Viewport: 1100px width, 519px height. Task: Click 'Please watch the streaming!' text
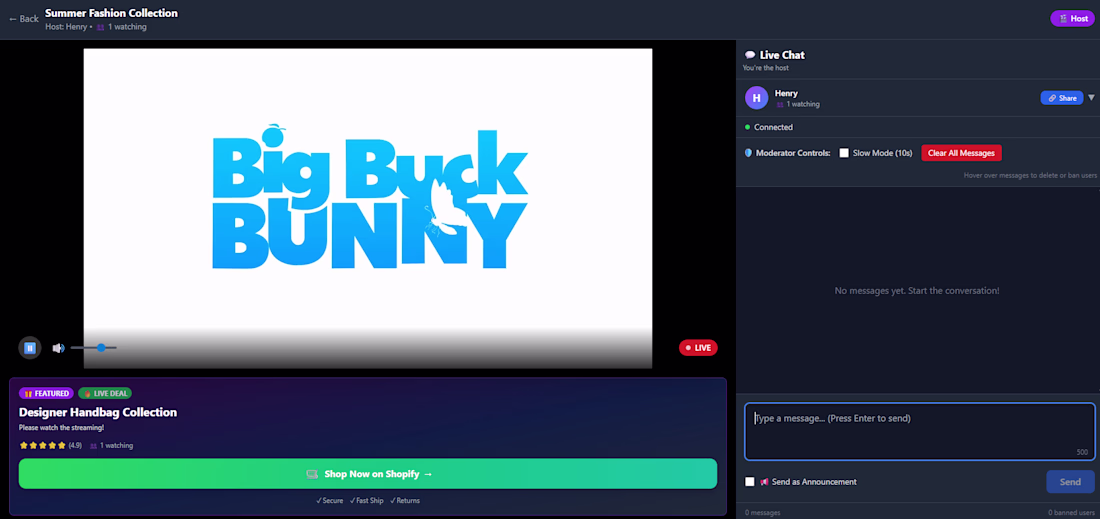click(61, 428)
